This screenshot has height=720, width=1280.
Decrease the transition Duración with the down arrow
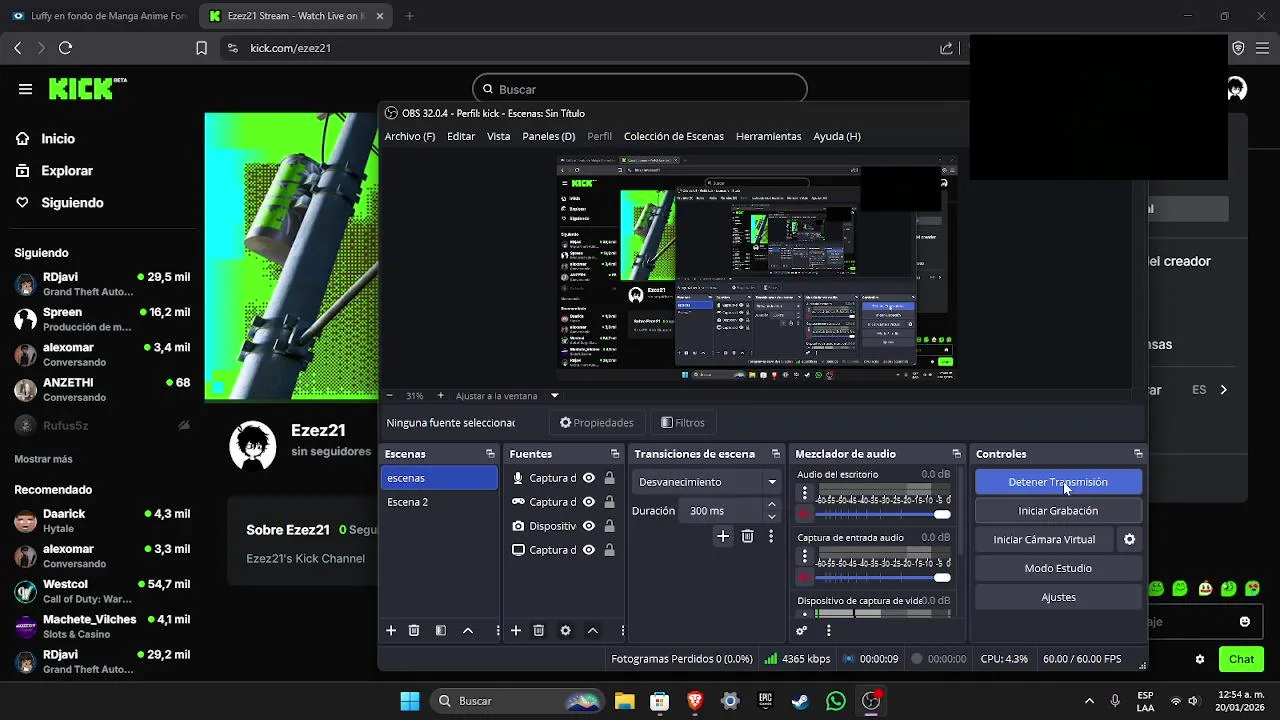pyautogui.click(x=771, y=517)
